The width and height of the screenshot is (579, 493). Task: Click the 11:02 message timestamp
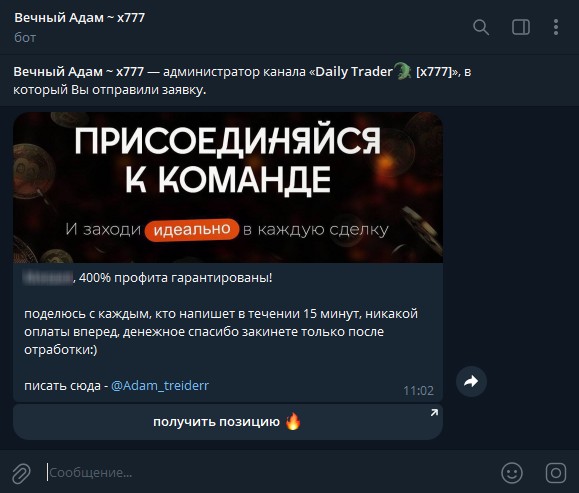(x=418, y=391)
